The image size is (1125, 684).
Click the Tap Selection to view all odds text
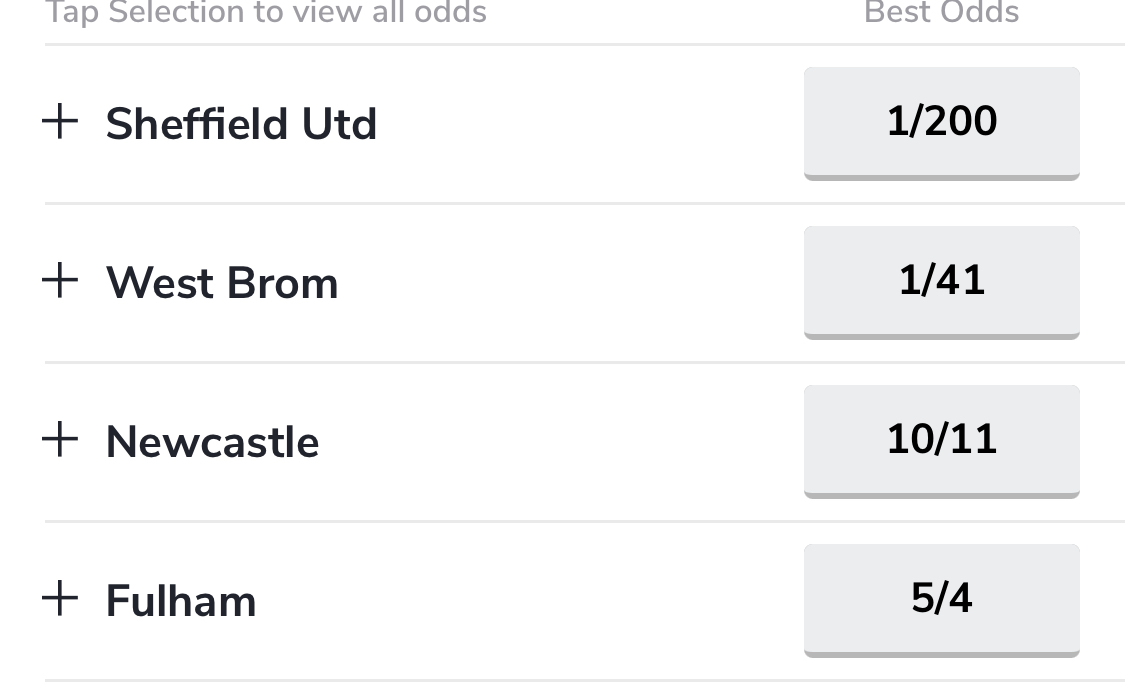click(266, 12)
